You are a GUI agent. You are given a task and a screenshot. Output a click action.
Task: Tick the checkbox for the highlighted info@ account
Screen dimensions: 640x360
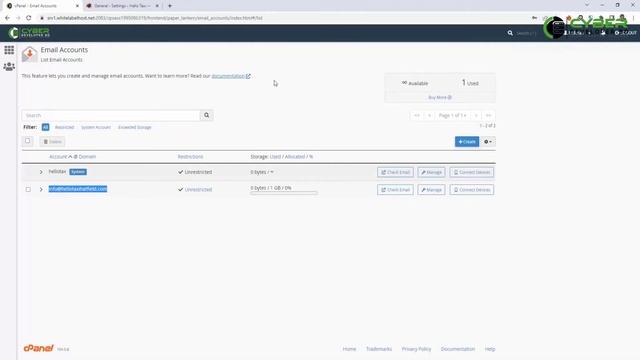(x=28, y=189)
